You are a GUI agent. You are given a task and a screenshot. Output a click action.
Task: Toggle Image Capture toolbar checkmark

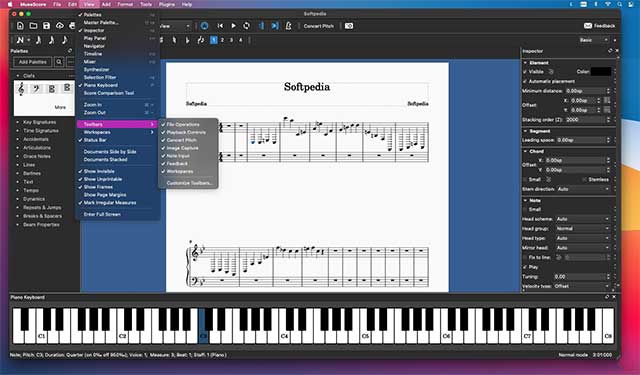pos(163,148)
